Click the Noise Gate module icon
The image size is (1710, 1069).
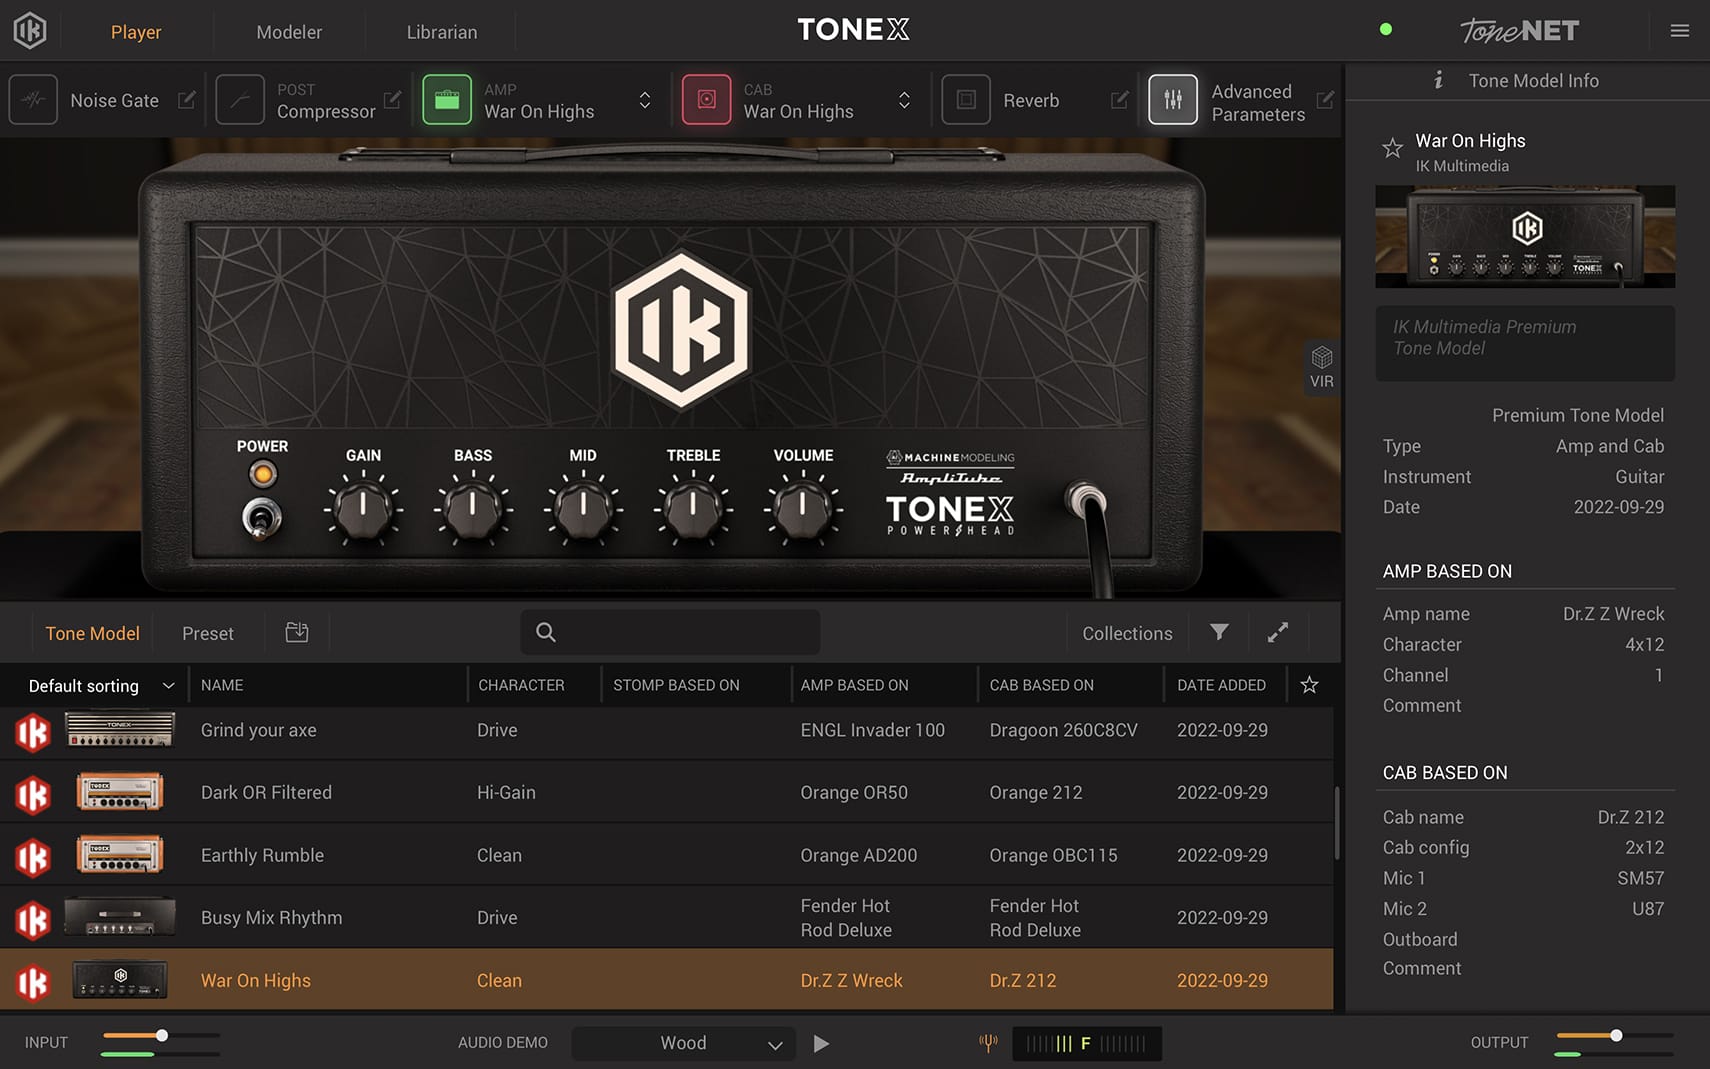[x=32, y=99]
